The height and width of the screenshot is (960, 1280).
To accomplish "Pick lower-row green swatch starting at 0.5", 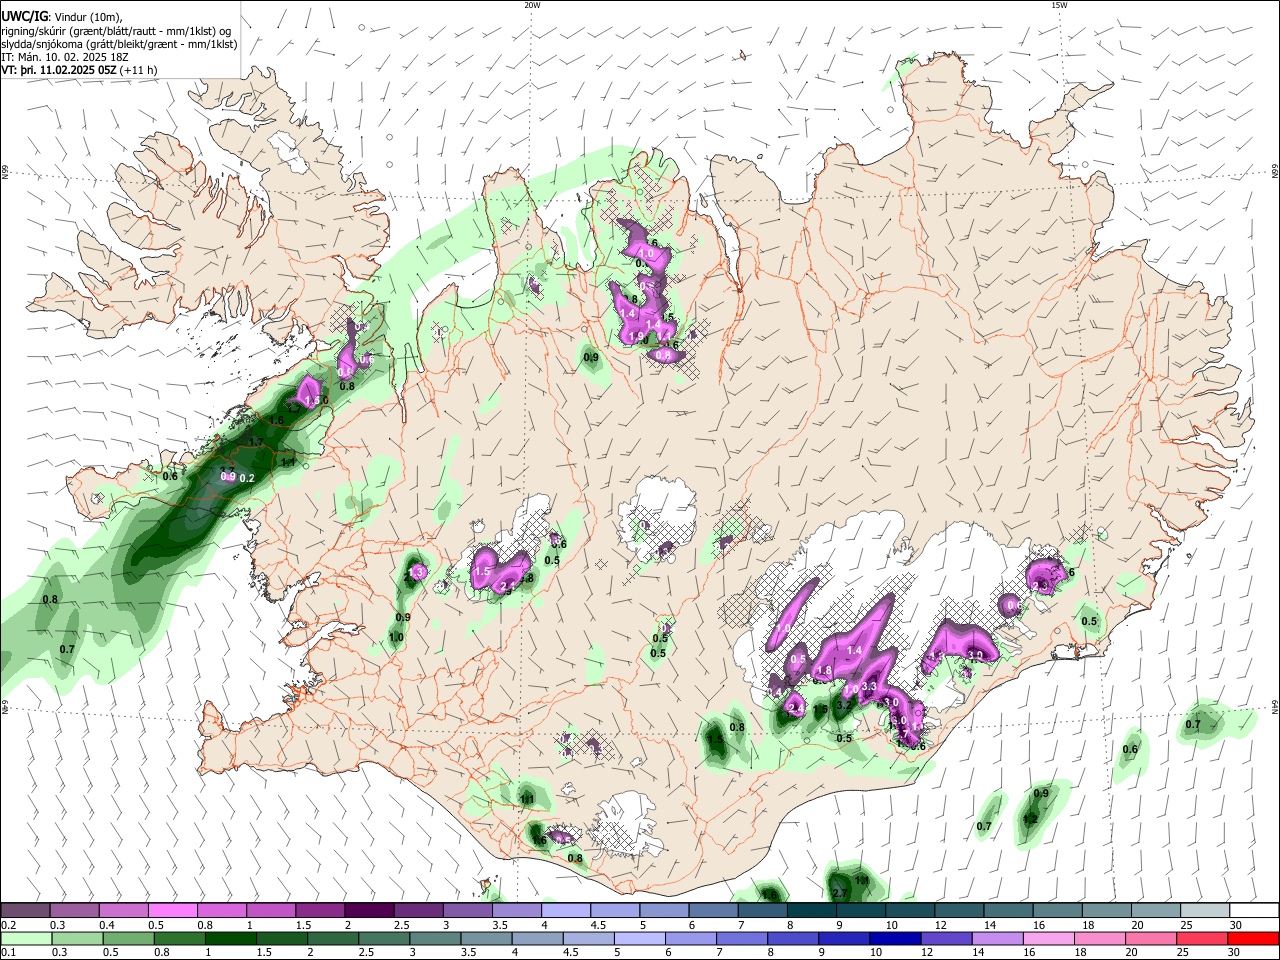I will click(128, 938).
